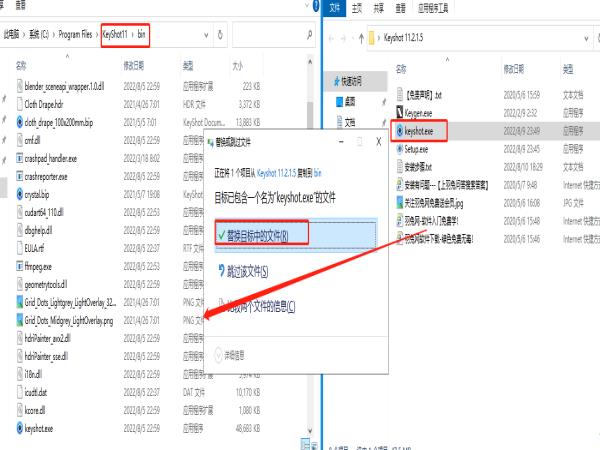Open the 应用程序工具 tab

(433, 8)
